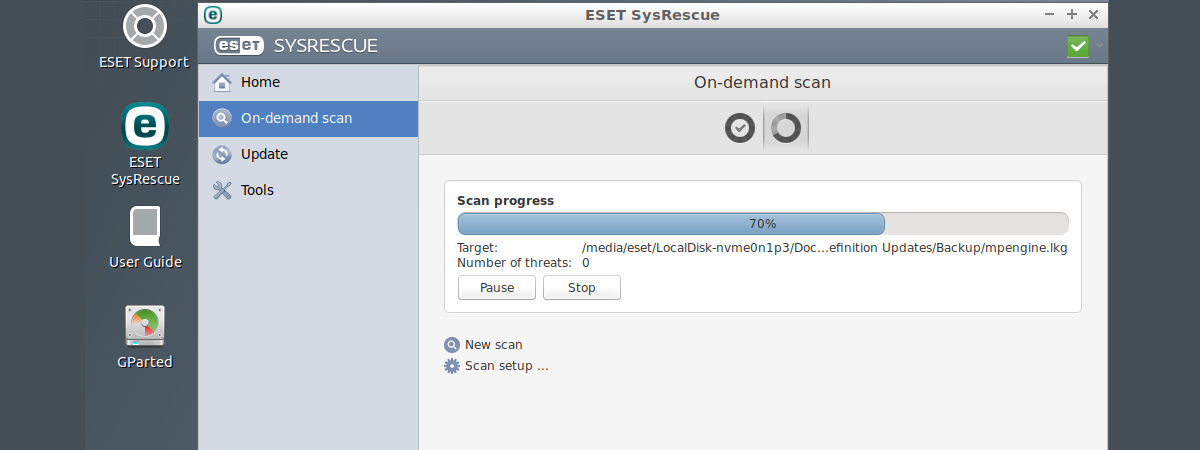Close the ESET SysRescue window
Screen dimensions: 1200x450
click(1094, 15)
